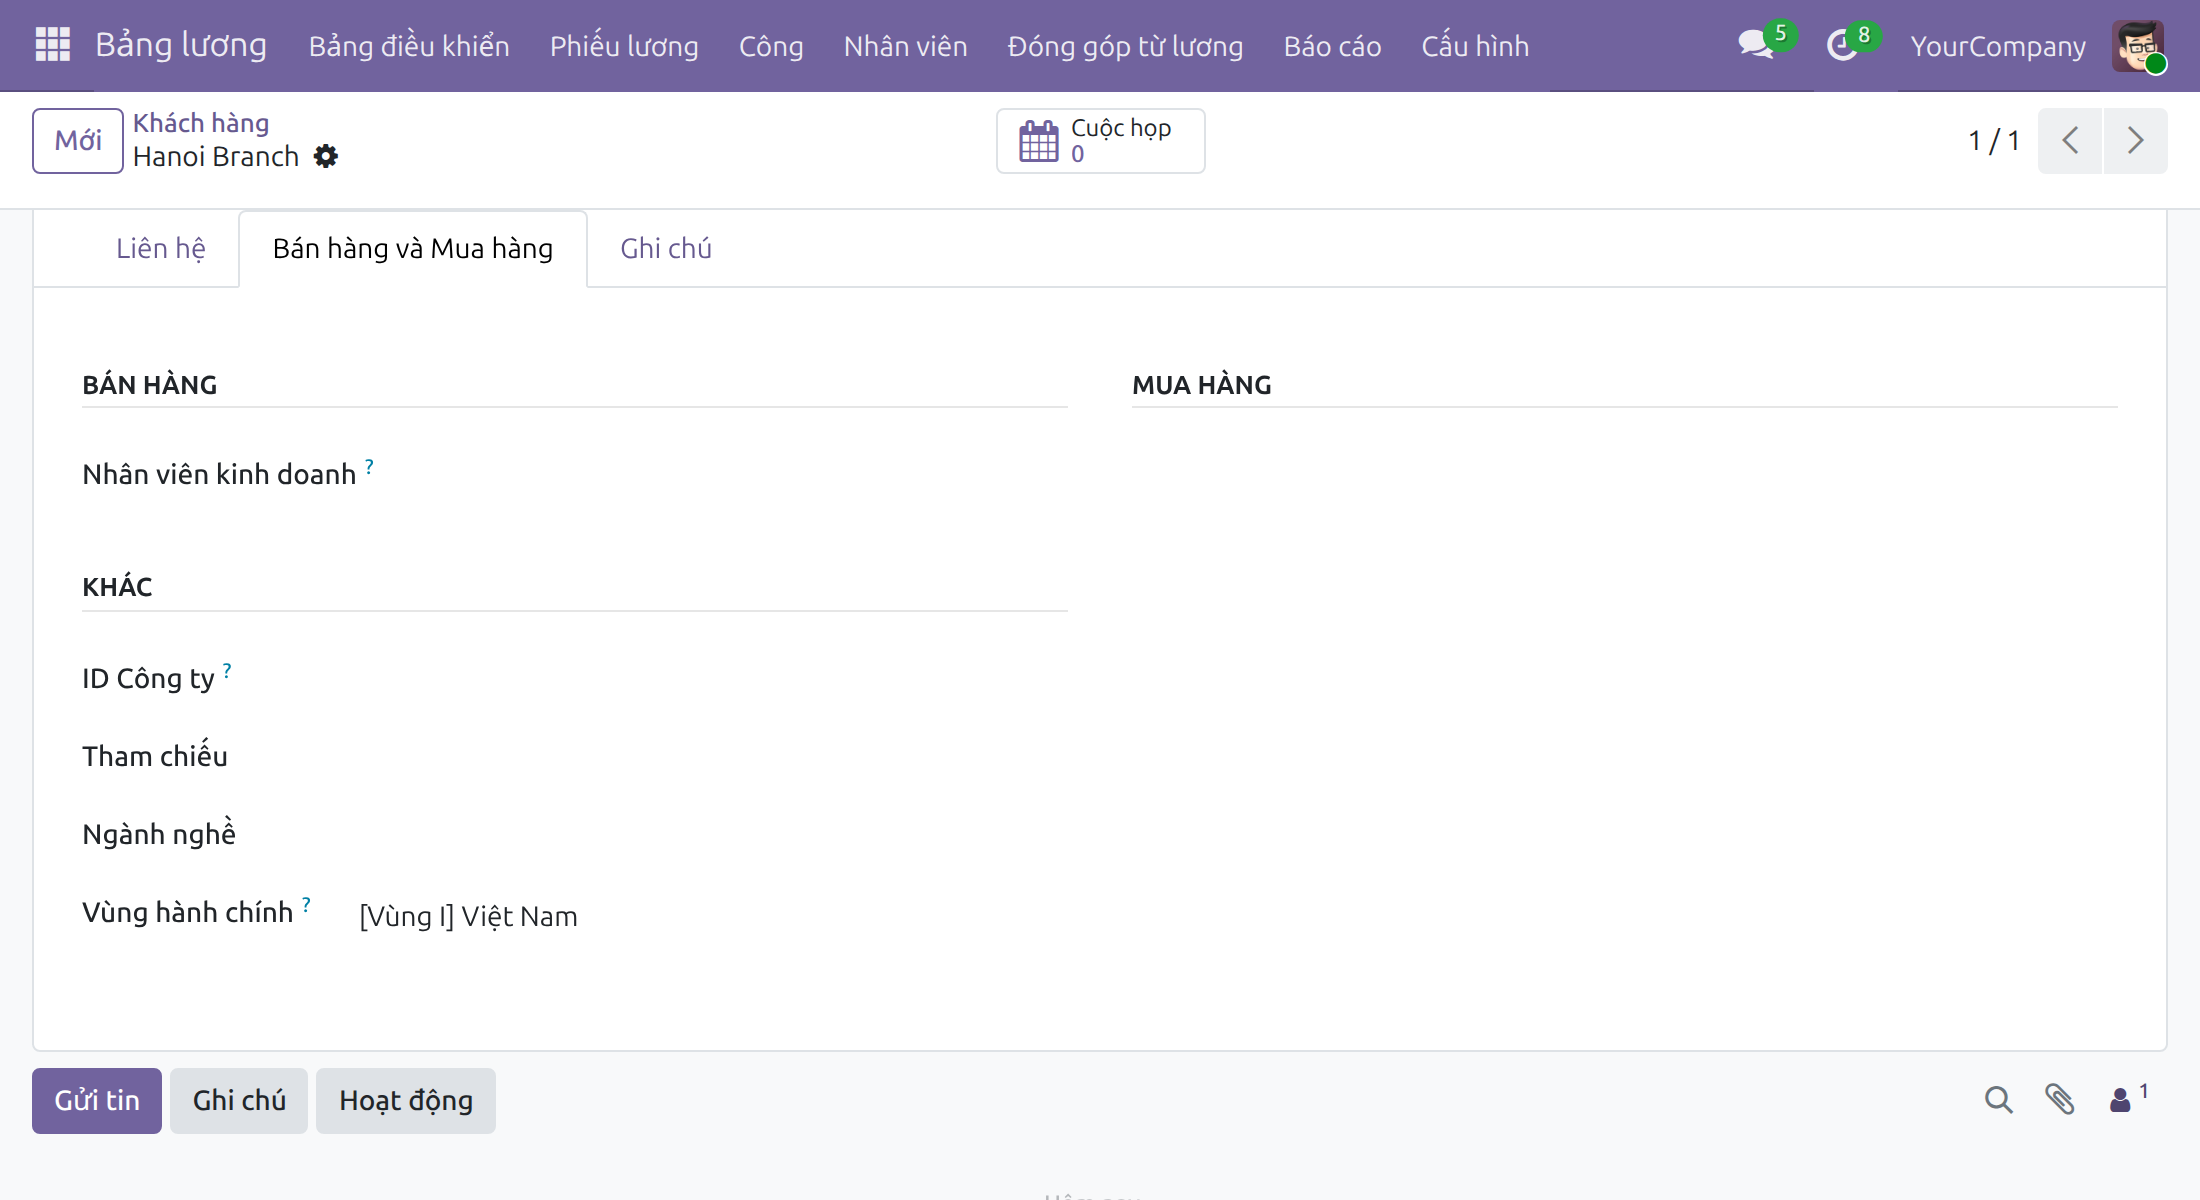Open the YourCompany company switcher

point(1998,46)
